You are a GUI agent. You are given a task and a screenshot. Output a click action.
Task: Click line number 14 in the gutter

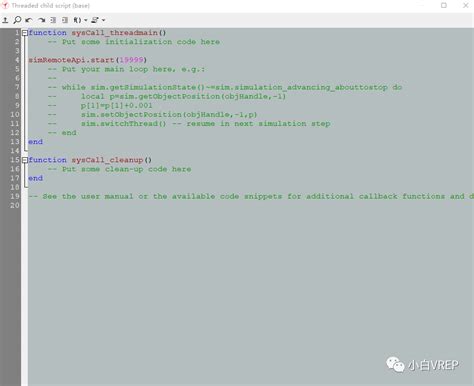coord(15,151)
